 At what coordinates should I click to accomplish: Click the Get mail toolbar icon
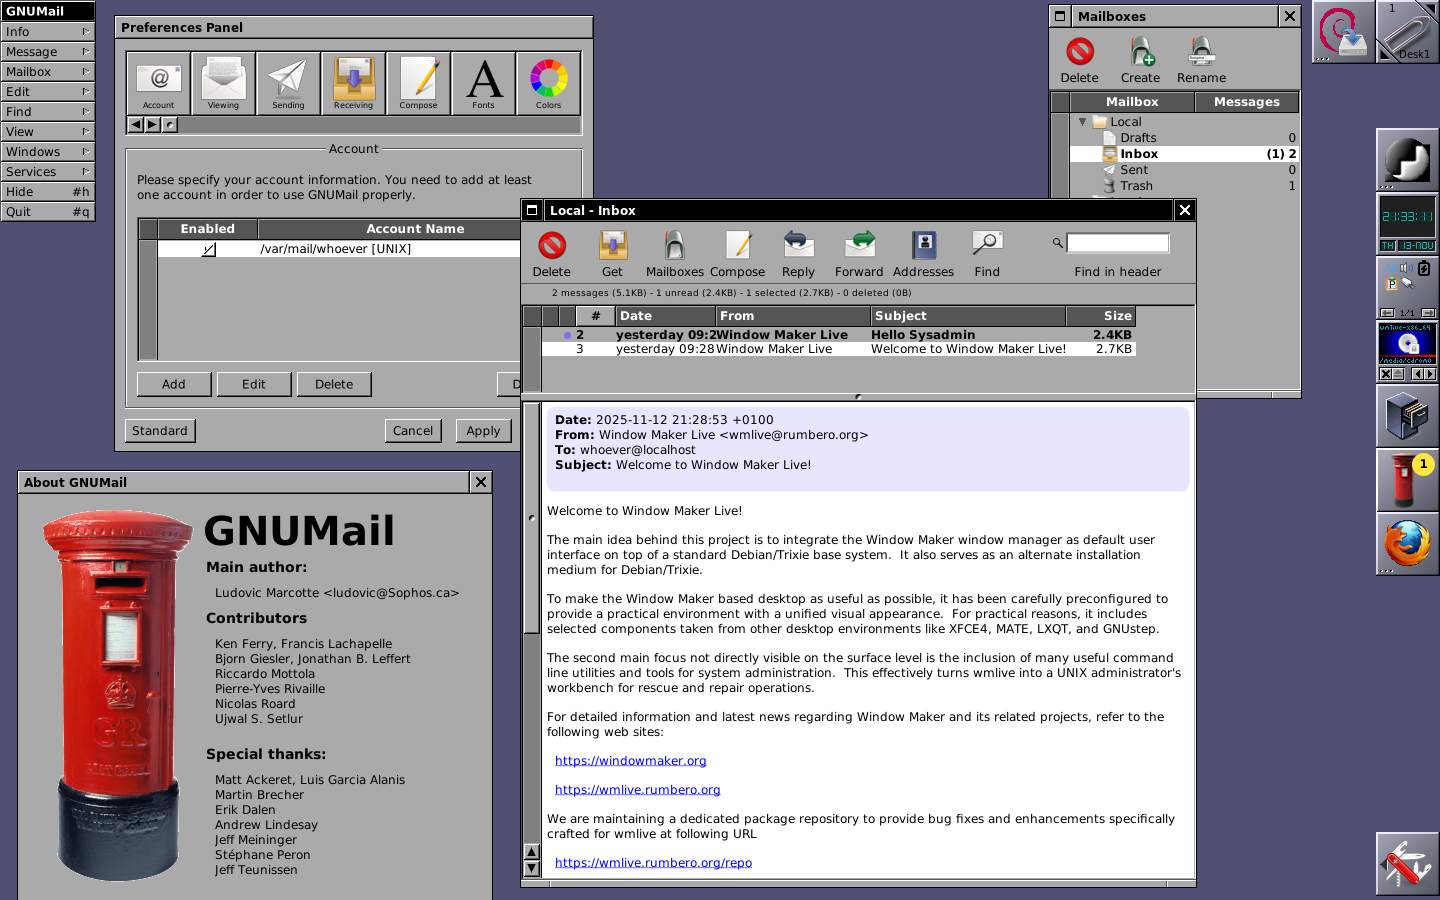[x=612, y=246]
